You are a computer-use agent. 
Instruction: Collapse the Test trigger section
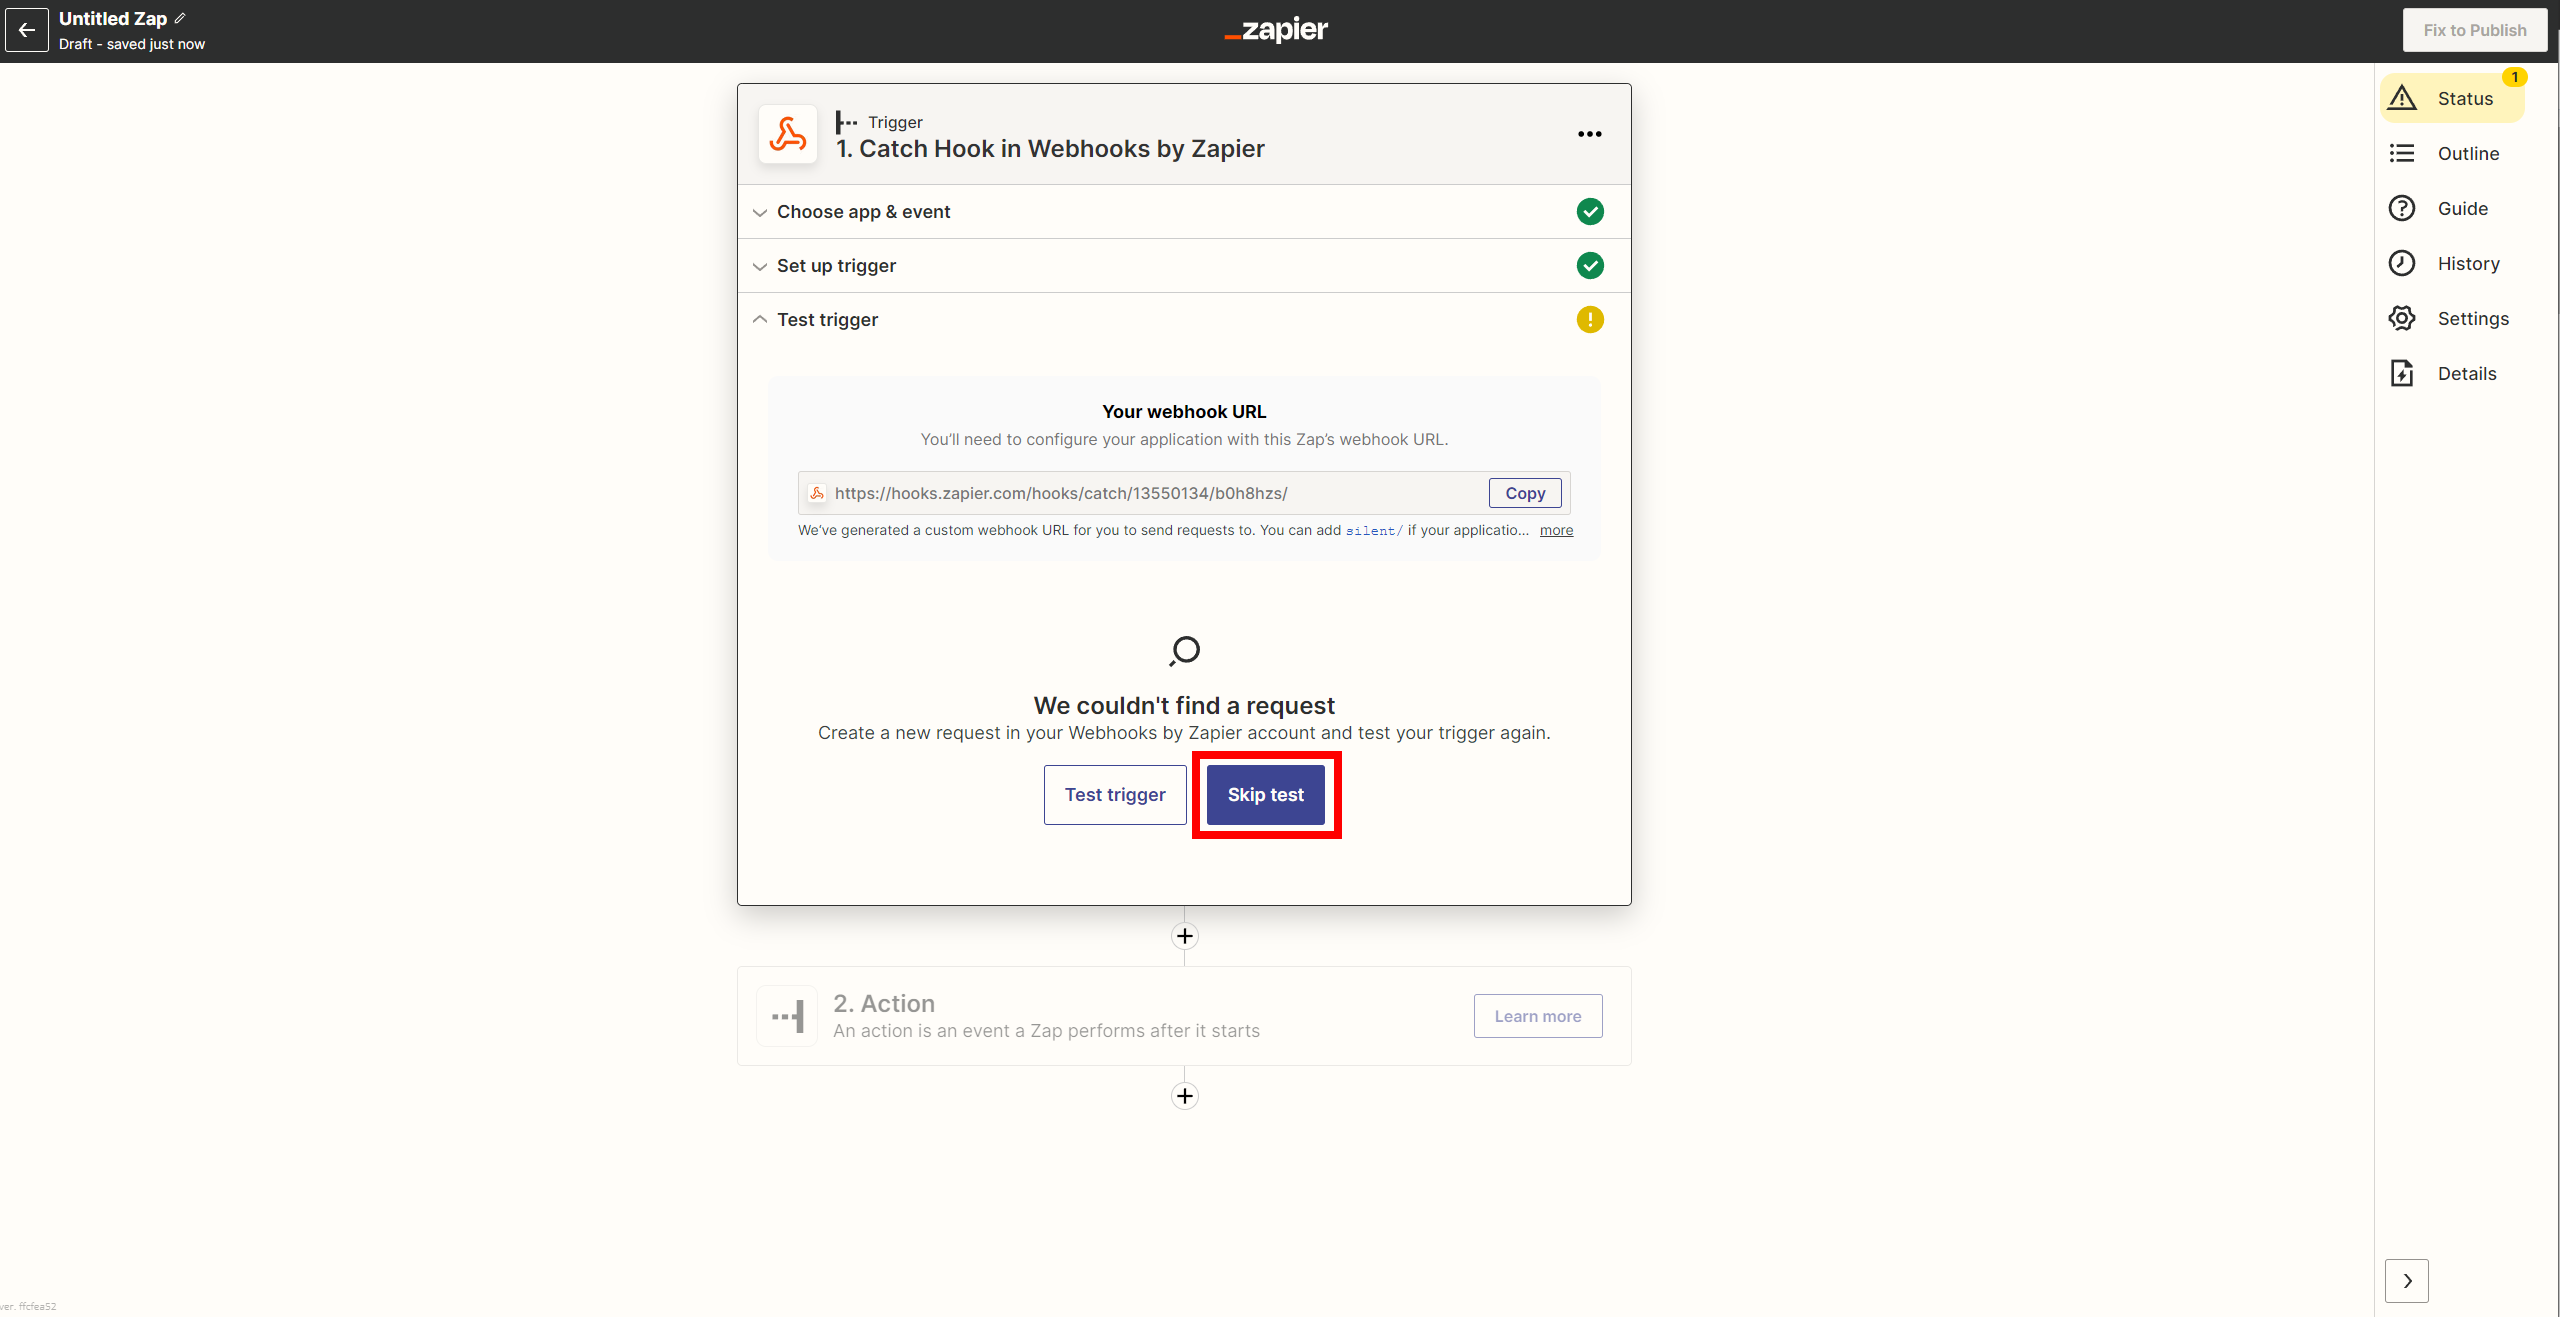827,320
